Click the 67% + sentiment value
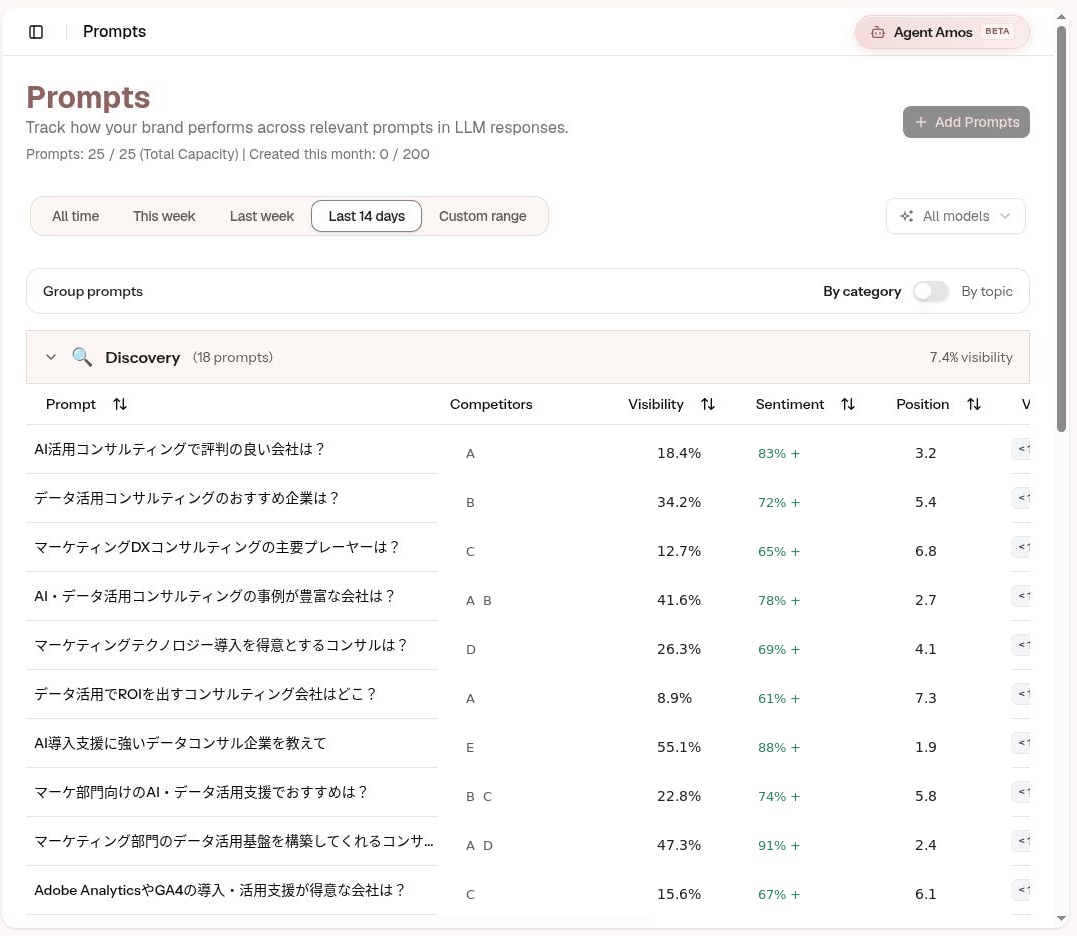The height and width of the screenshot is (936, 1077). point(778,895)
